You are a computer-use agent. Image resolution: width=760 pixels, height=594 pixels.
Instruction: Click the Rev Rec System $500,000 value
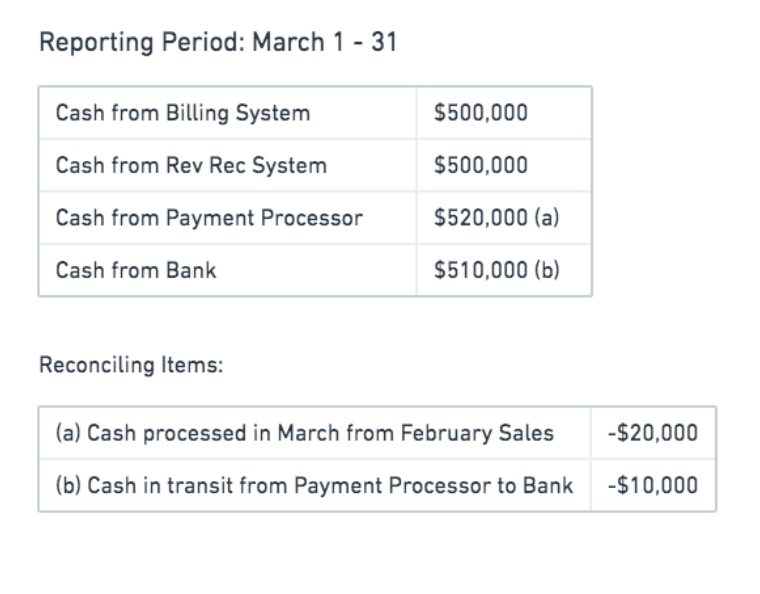(x=481, y=165)
